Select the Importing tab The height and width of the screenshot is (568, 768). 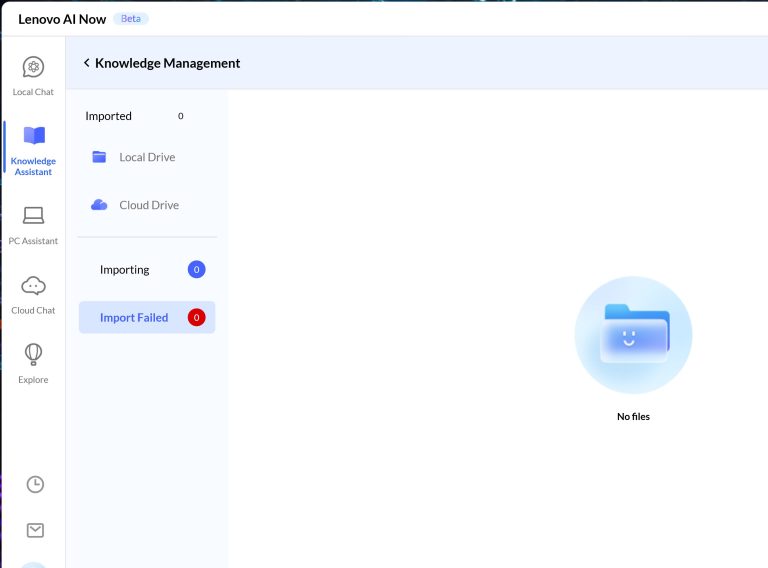tap(125, 270)
